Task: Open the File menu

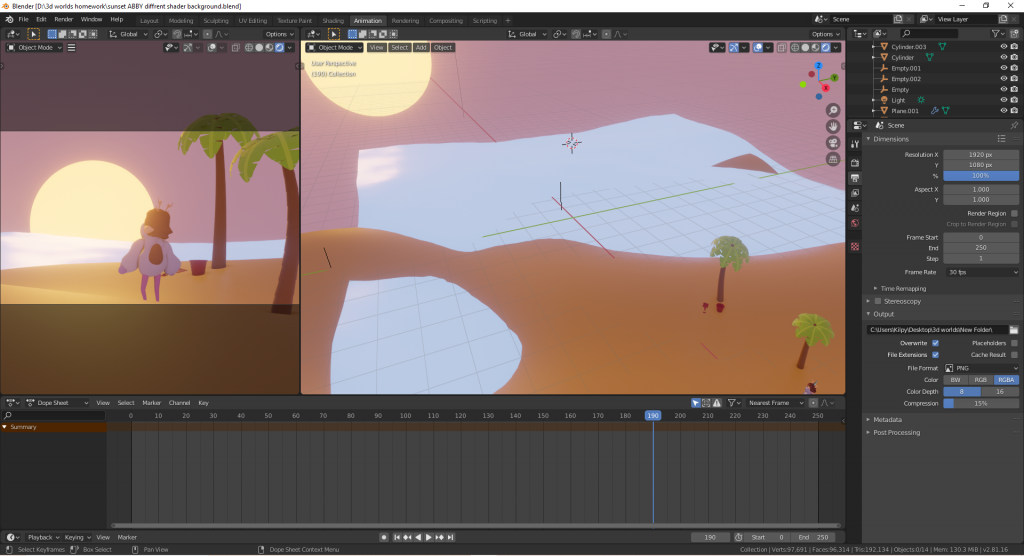Action: pos(24,20)
